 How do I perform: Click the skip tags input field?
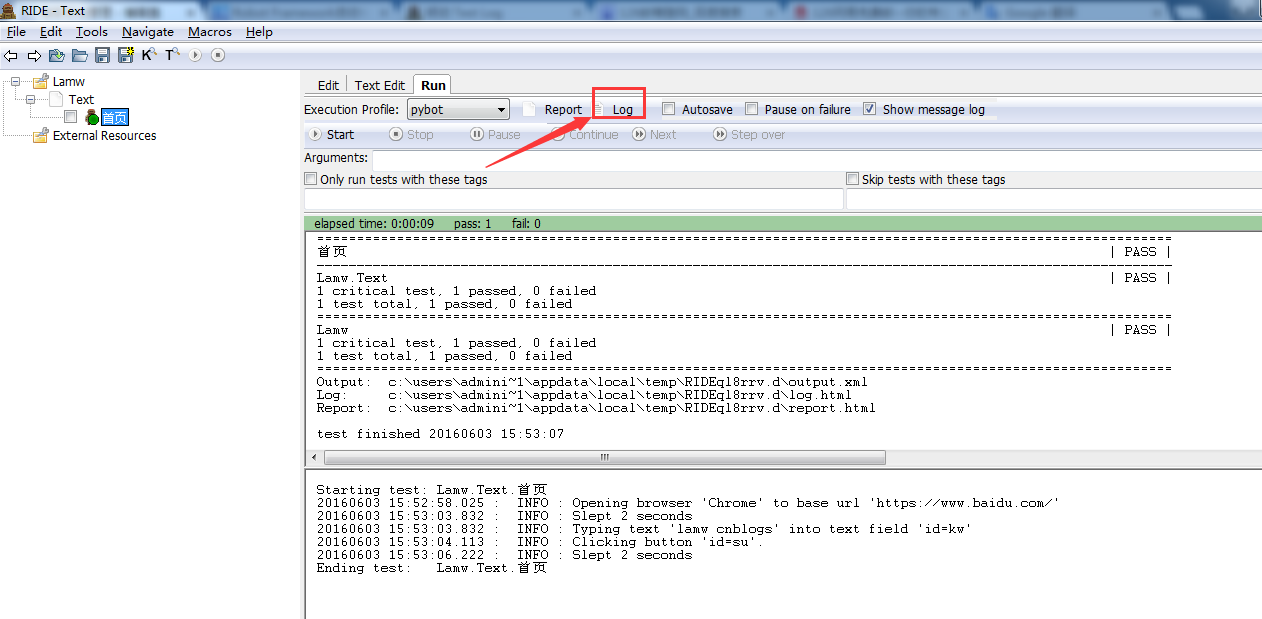[x=1054, y=199]
